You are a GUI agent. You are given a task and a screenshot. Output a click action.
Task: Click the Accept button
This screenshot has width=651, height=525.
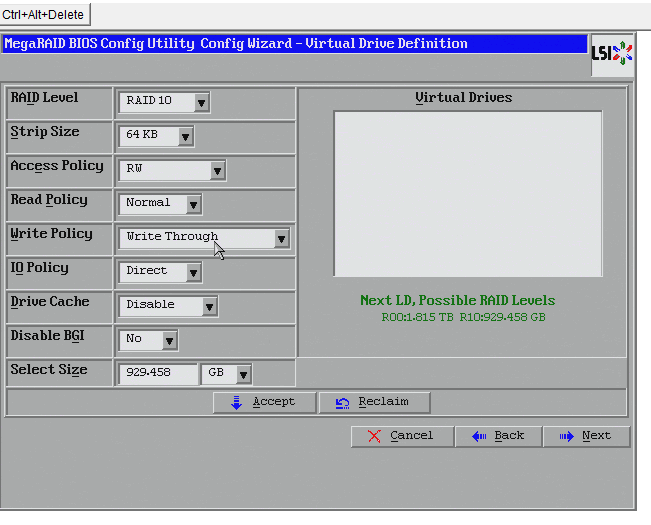click(x=264, y=402)
